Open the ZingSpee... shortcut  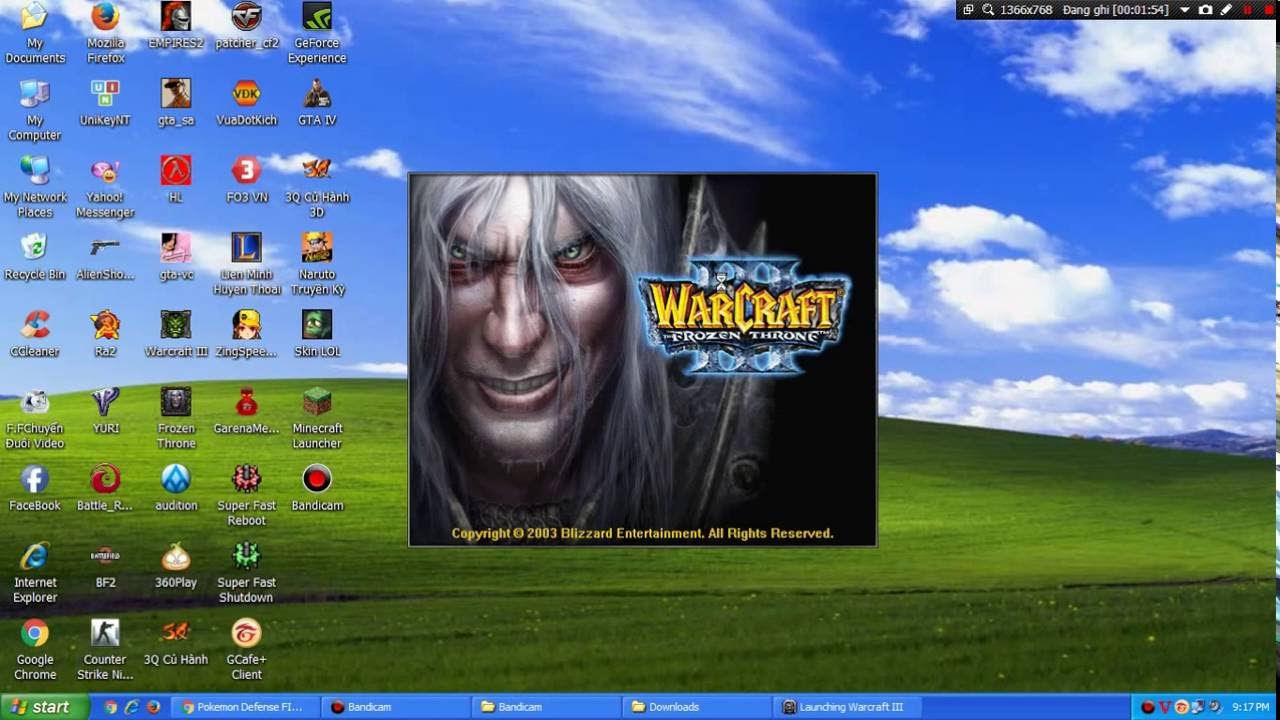tap(246, 334)
